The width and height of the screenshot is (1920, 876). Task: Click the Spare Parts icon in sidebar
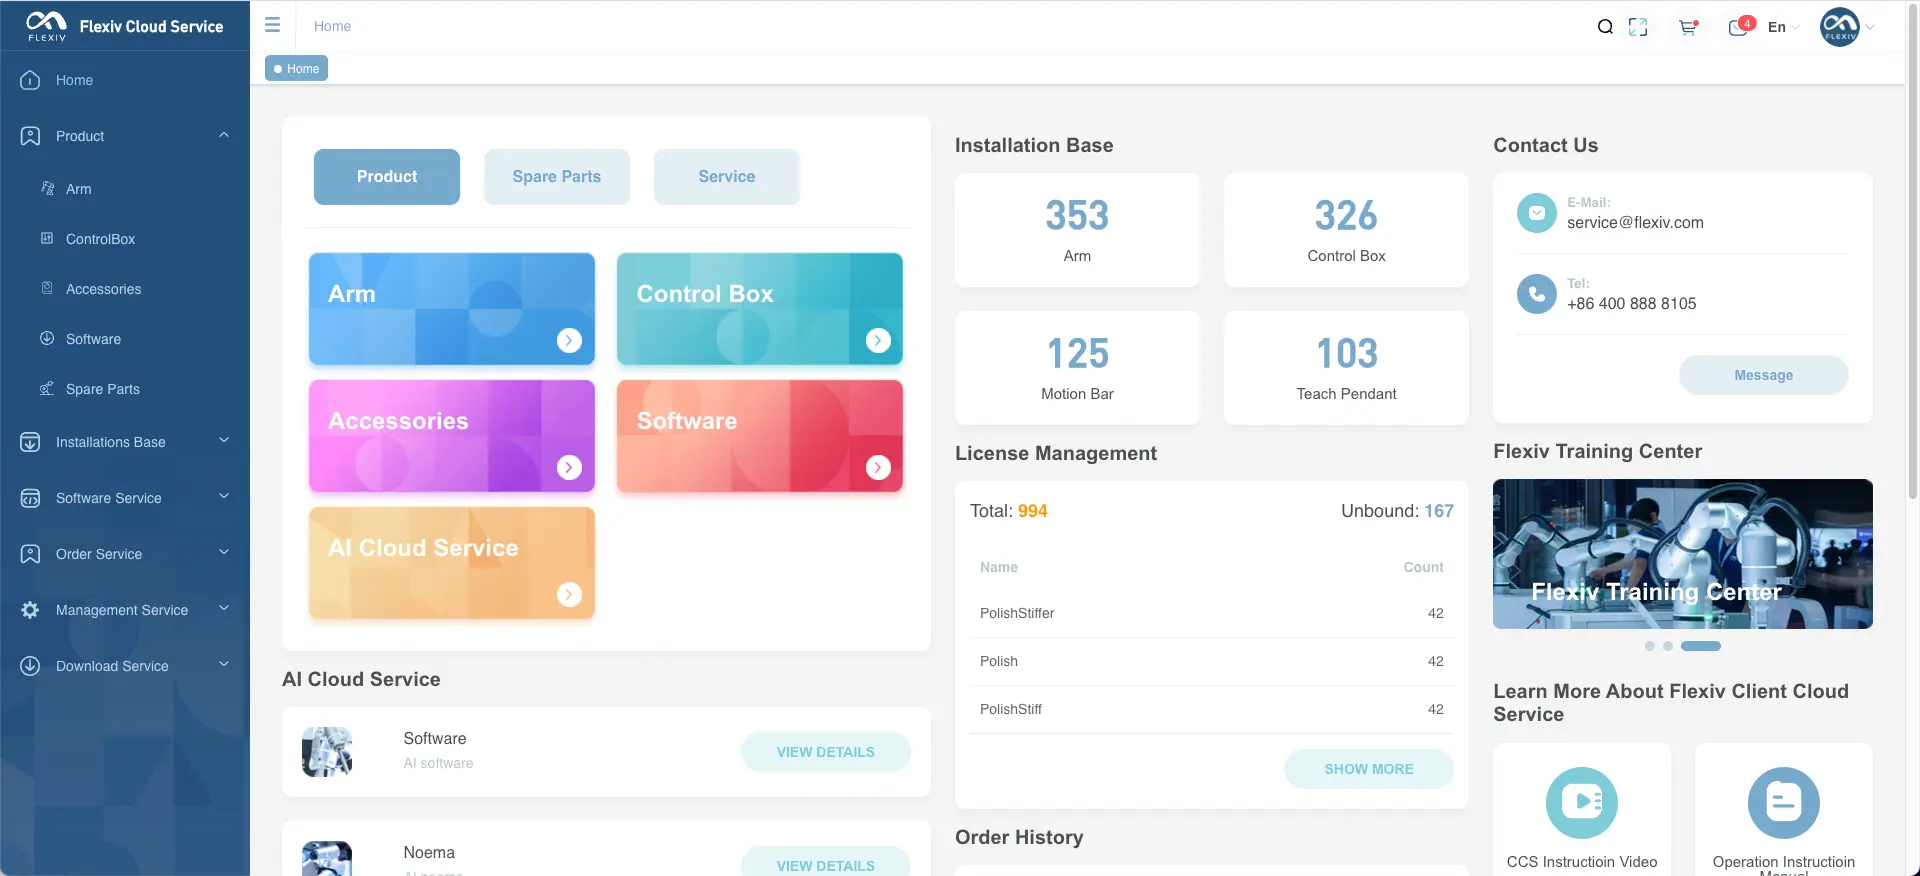pos(47,388)
